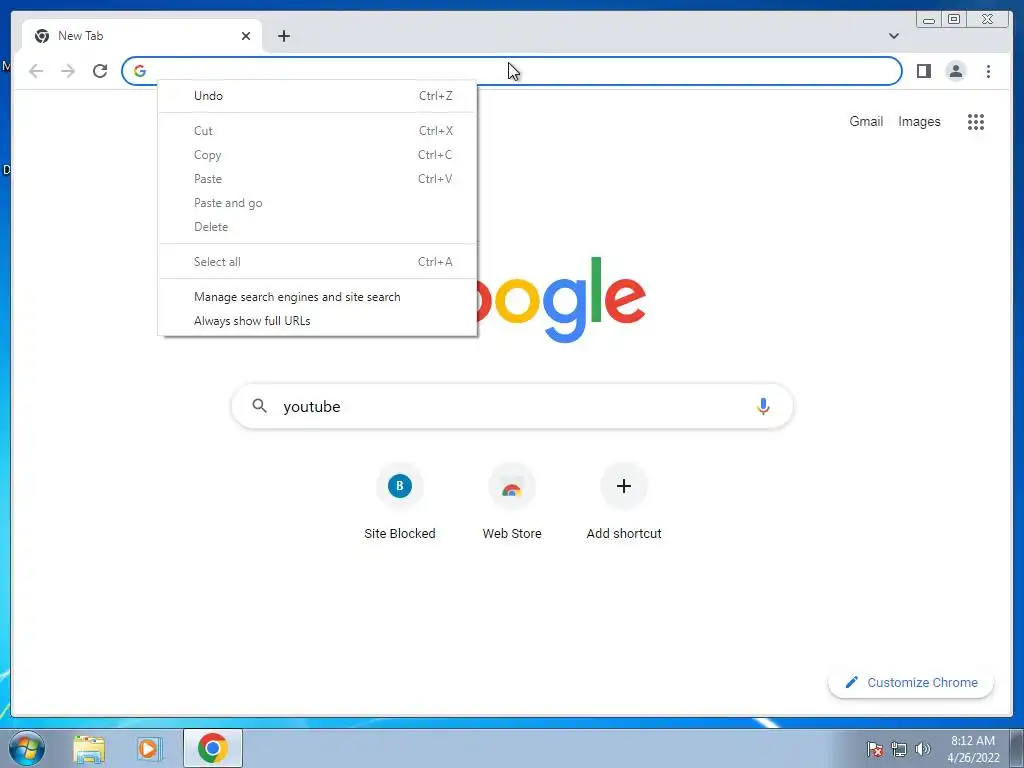Select Undo in context menu
The image size is (1024, 768).
tap(317, 96)
